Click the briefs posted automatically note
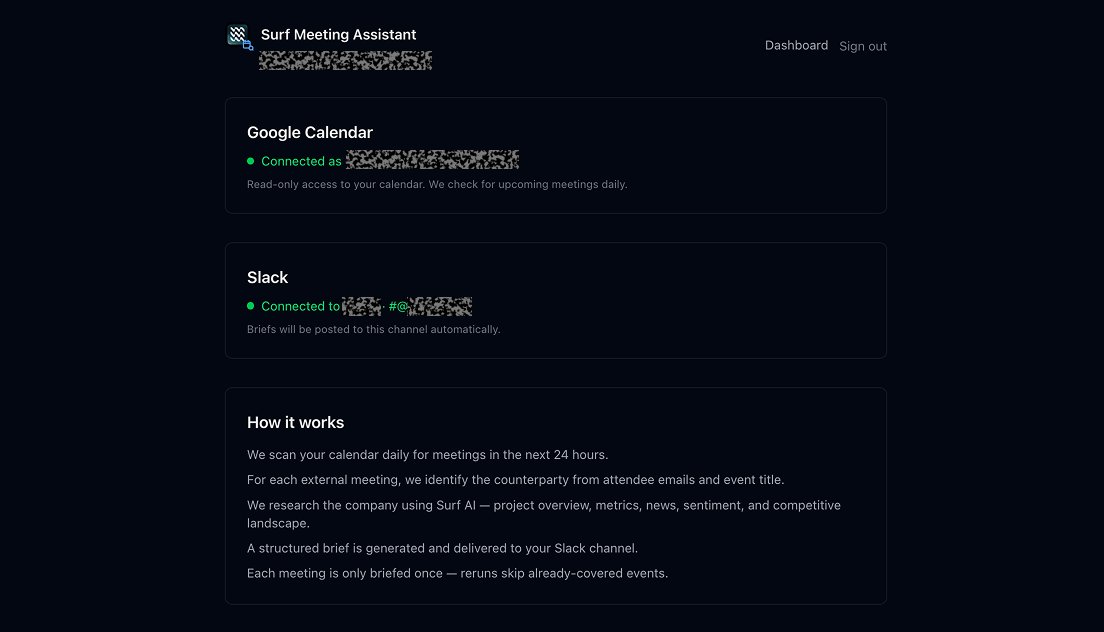 373,329
